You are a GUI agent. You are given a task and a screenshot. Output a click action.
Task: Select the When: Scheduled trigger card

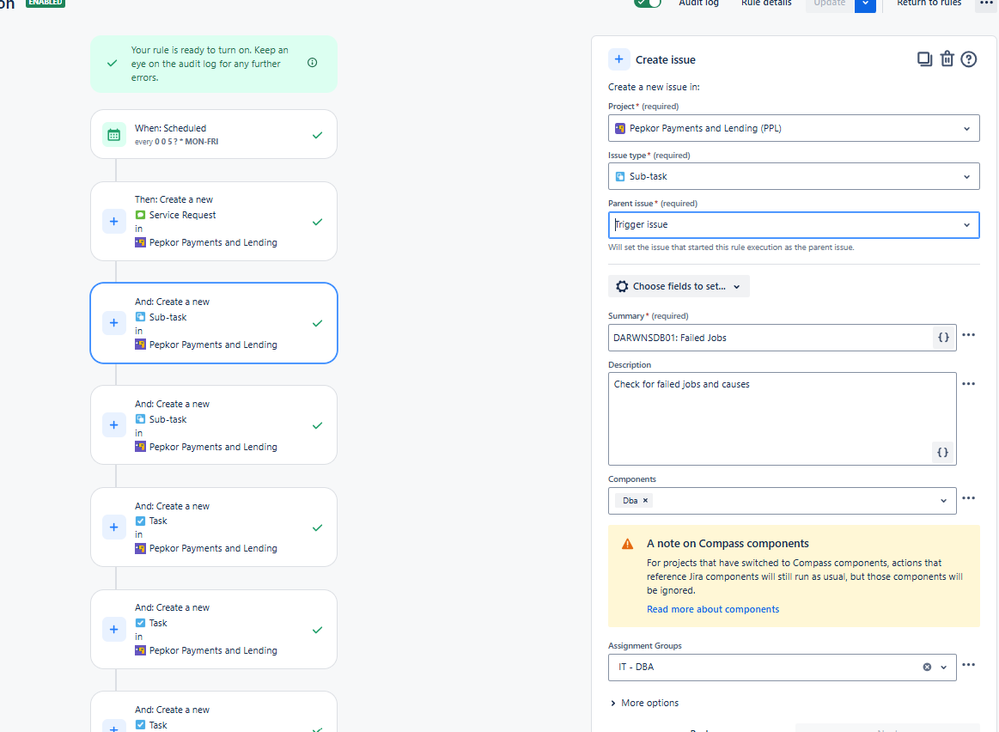tap(213, 134)
